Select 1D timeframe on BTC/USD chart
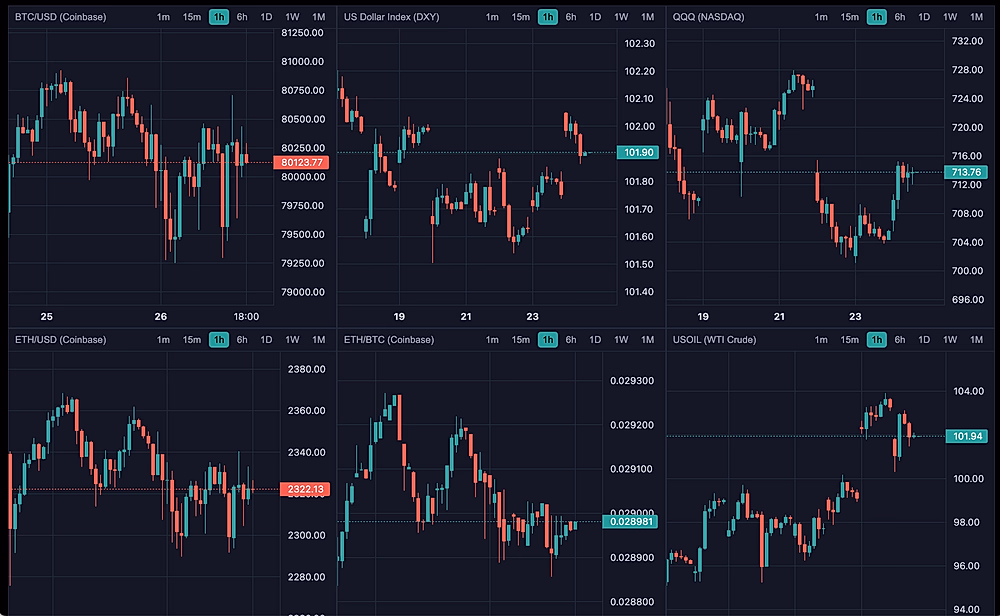This screenshot has width=1000, height=616. point(266,17)
